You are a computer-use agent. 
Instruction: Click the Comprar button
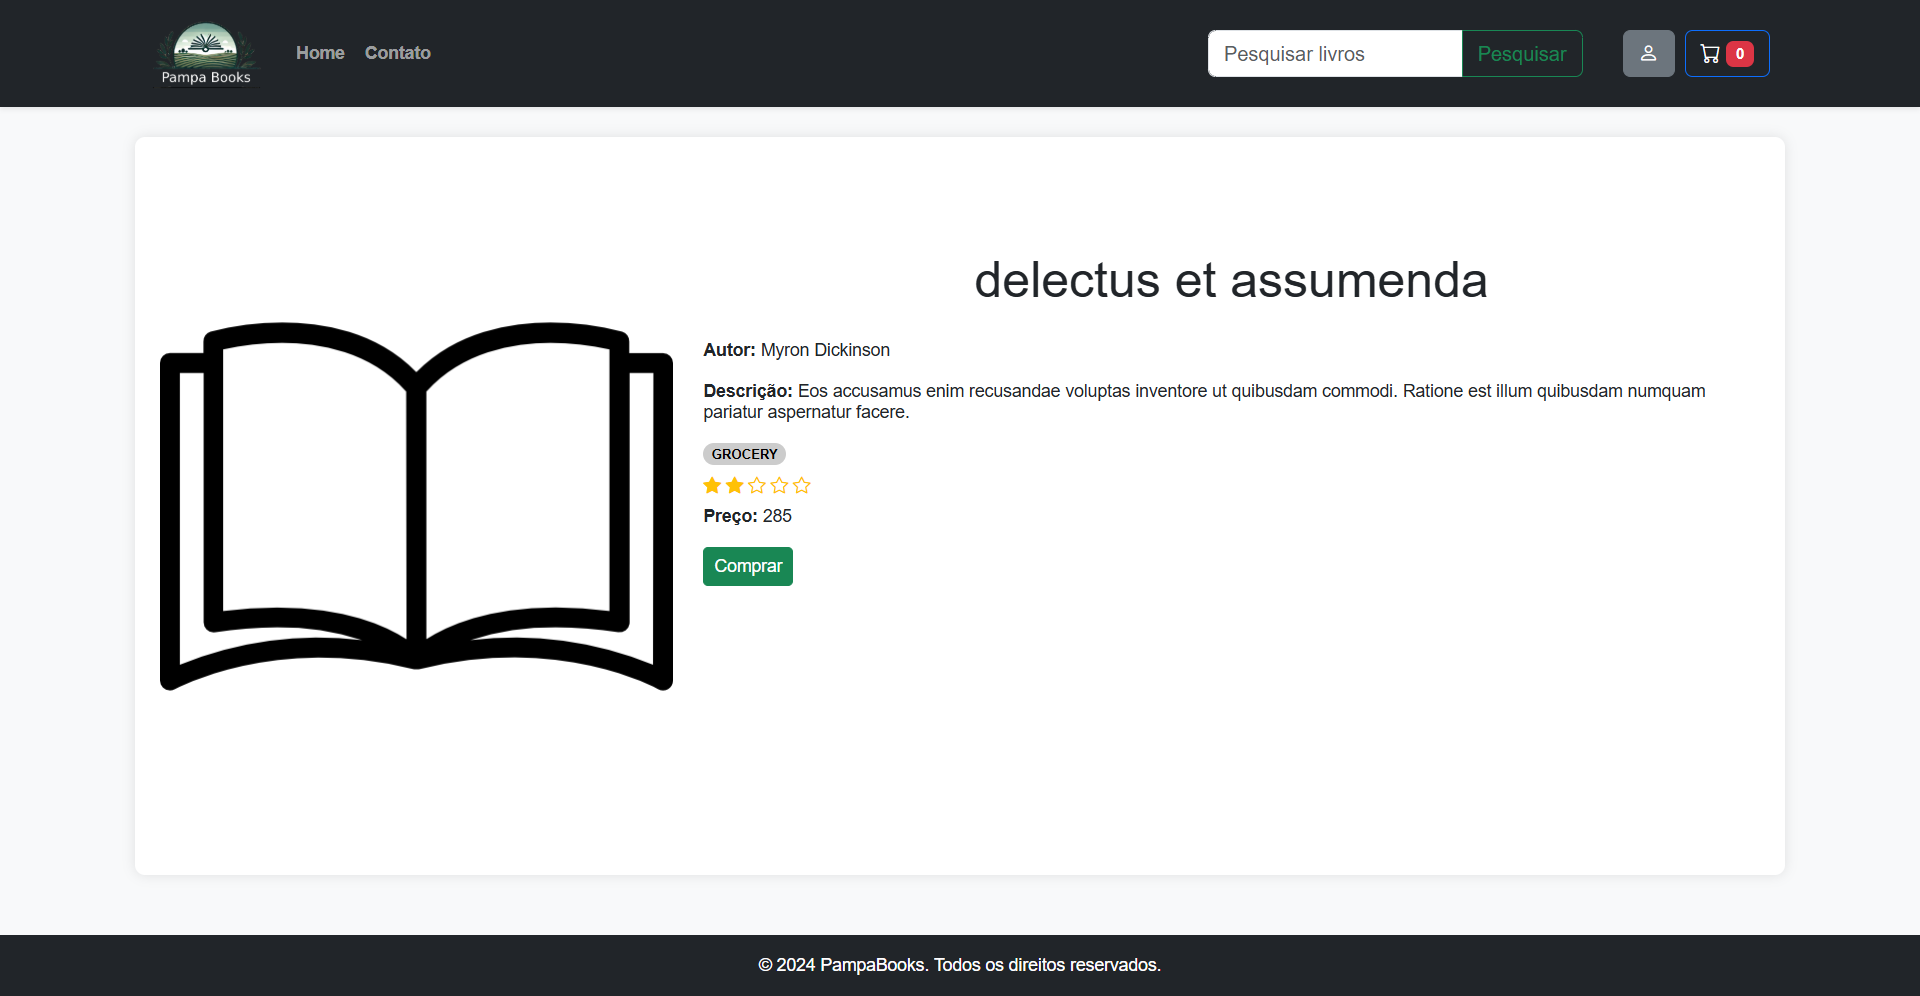pos(747,566)
